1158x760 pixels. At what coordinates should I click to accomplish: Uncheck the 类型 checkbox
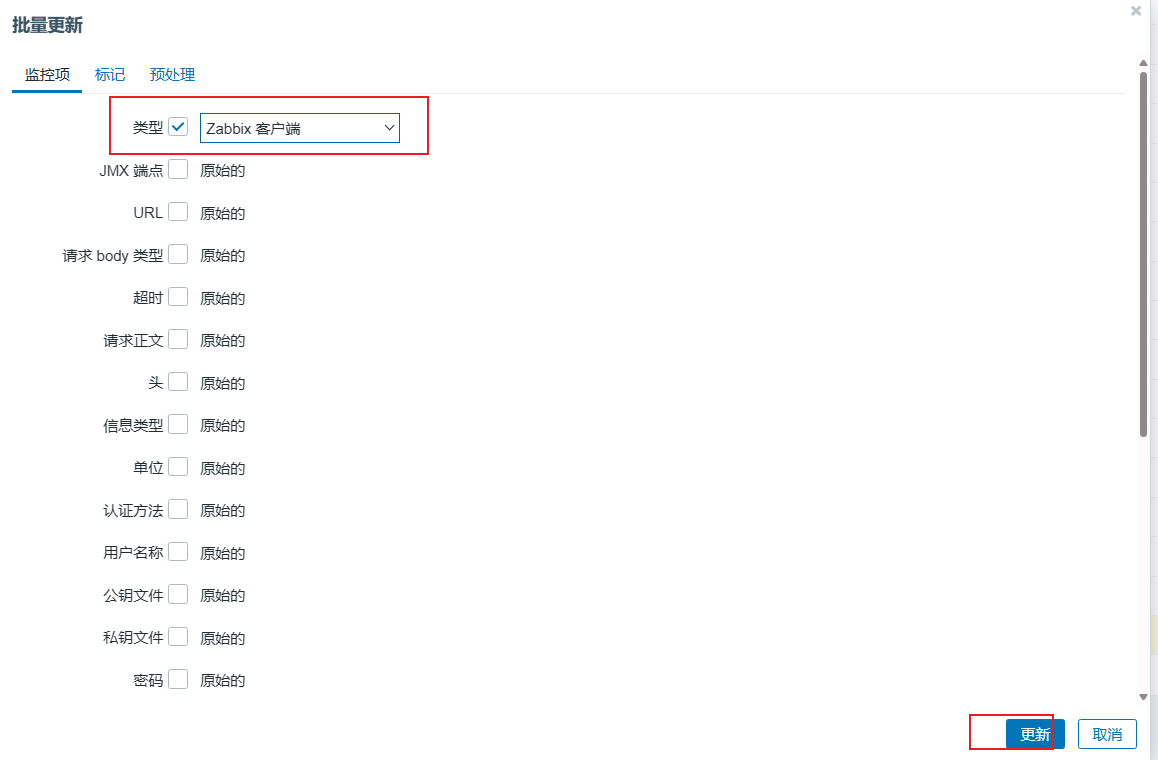[178, 127]
